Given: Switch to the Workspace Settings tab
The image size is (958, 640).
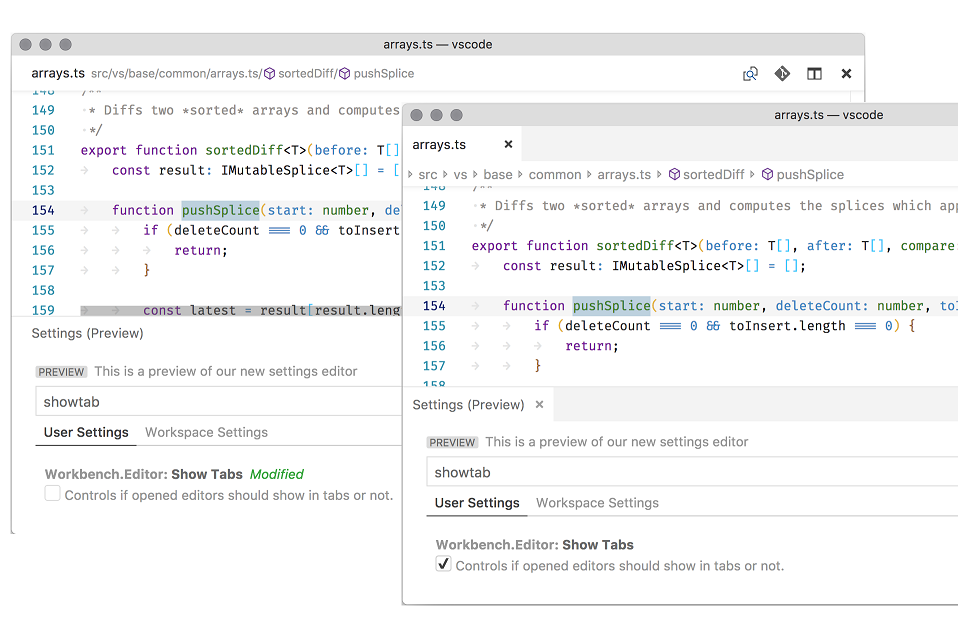Looking at the screenshot, I should coord(597,503).
